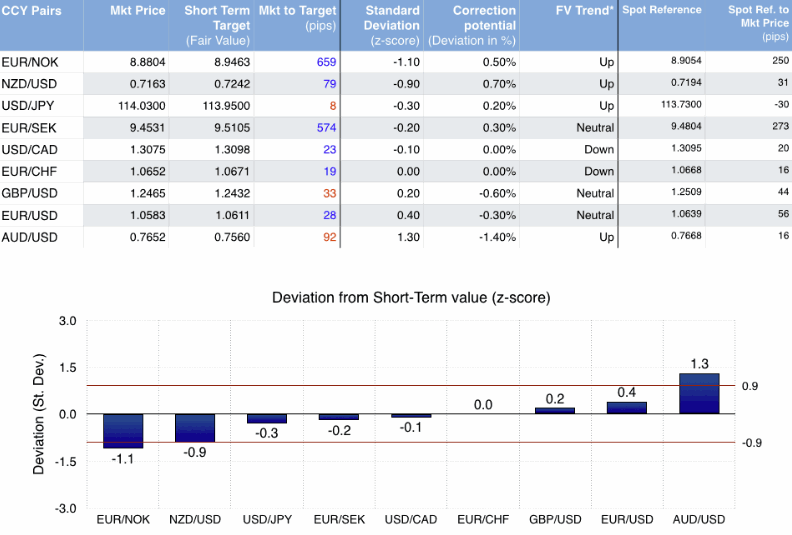Screen dimensions: 792x535
Task: Select the EUR/CHF label on chart x-axis
Action: point(483,520)
